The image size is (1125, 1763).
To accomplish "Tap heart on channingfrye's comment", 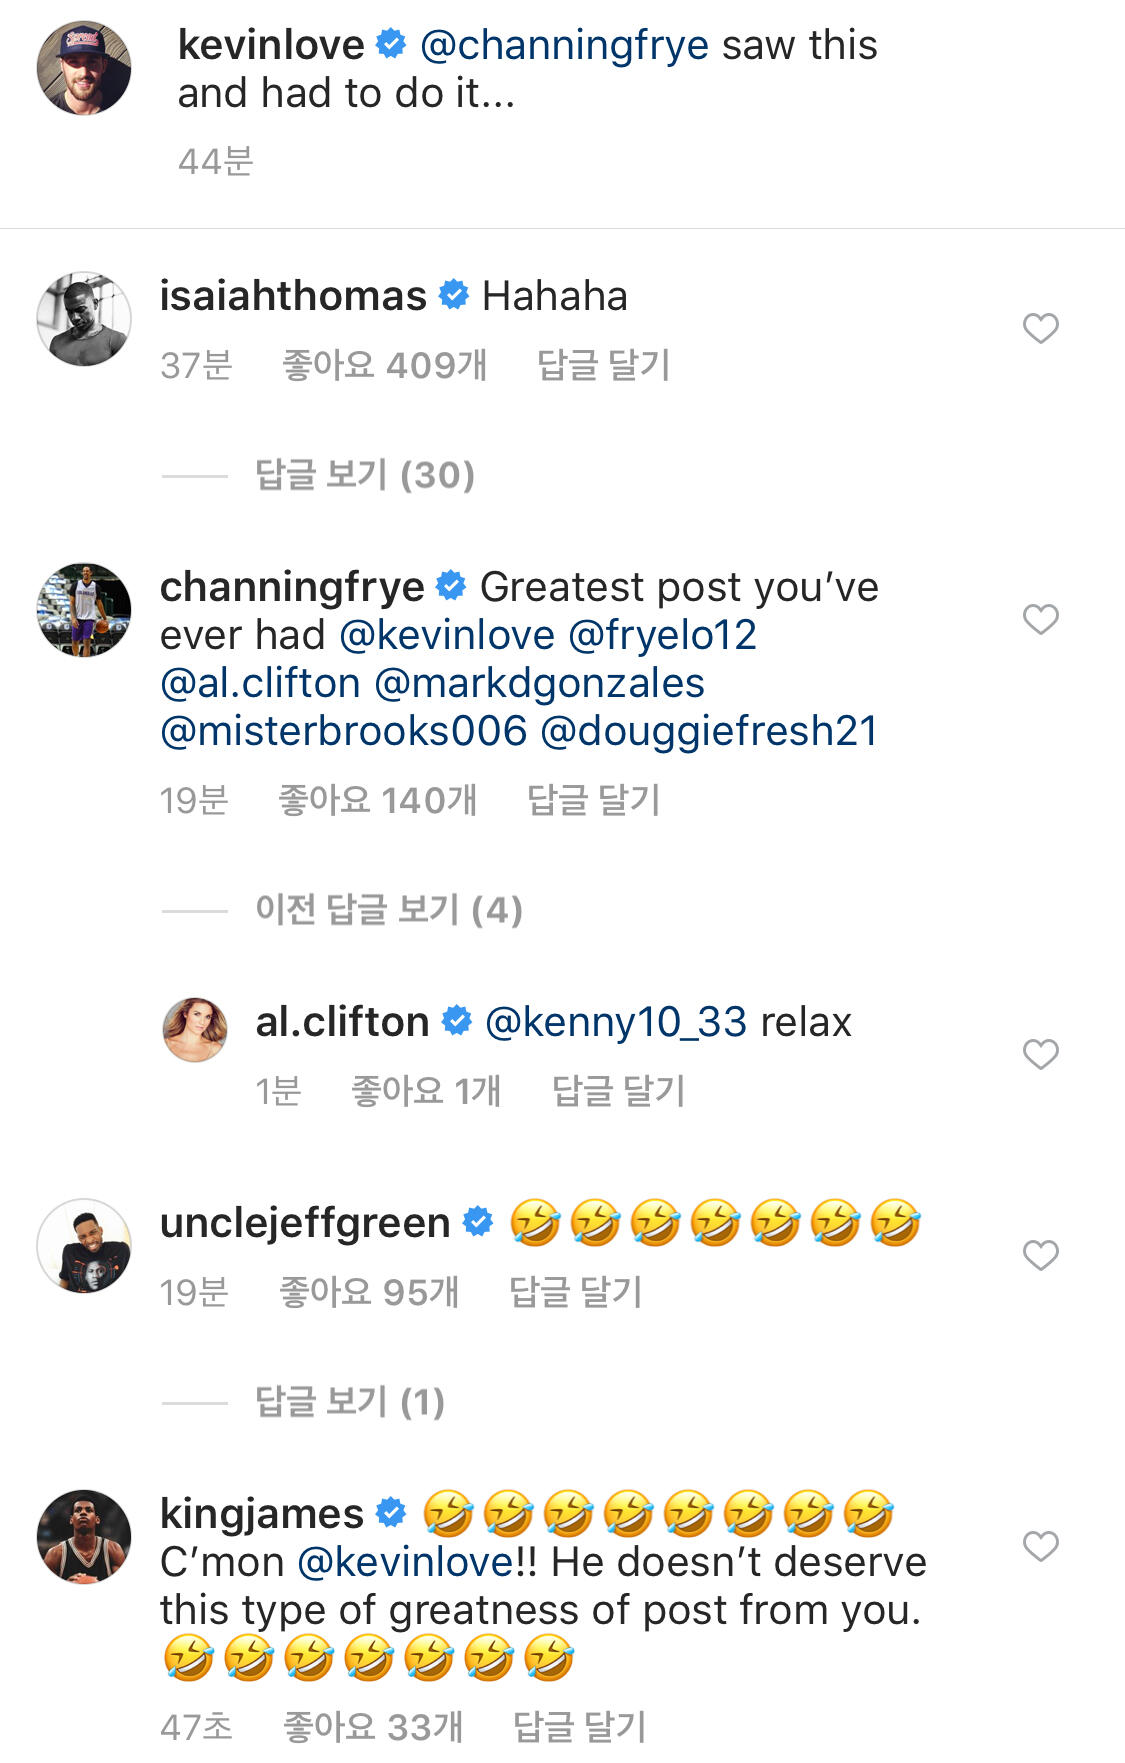I will click(x=1040, y=619).
